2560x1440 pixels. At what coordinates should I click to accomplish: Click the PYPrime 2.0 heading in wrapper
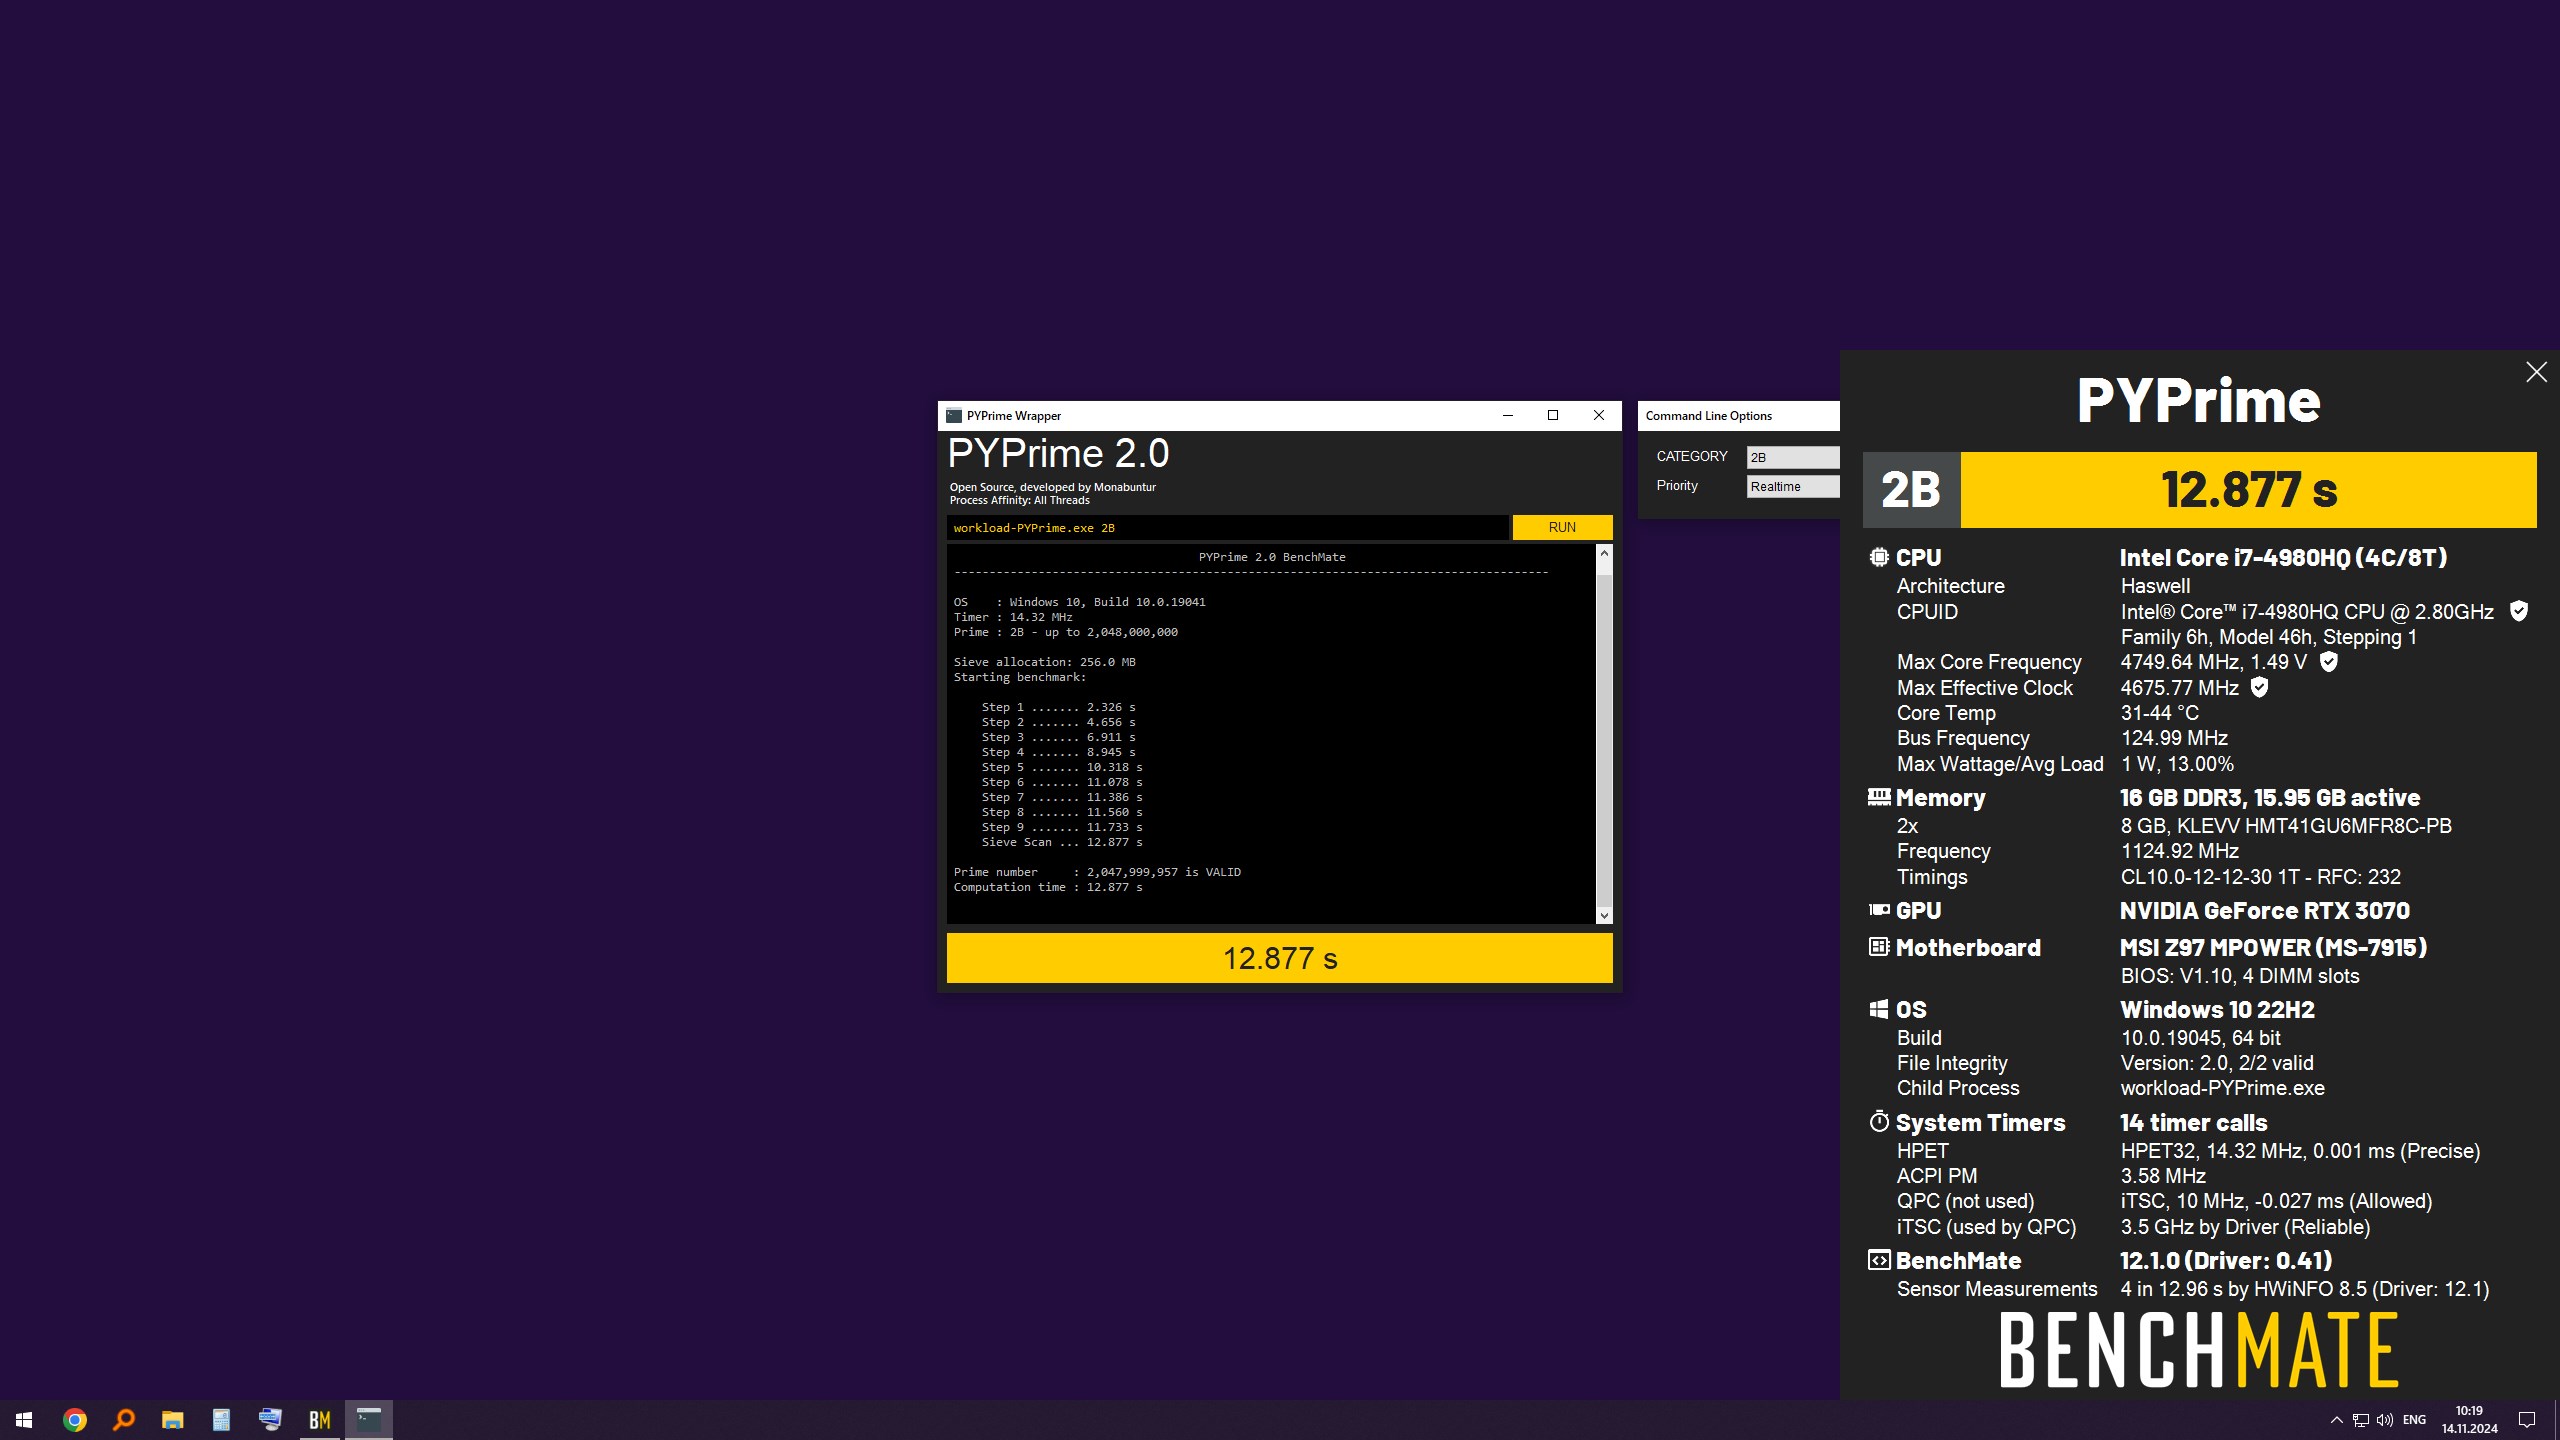tap(1058, 453)
